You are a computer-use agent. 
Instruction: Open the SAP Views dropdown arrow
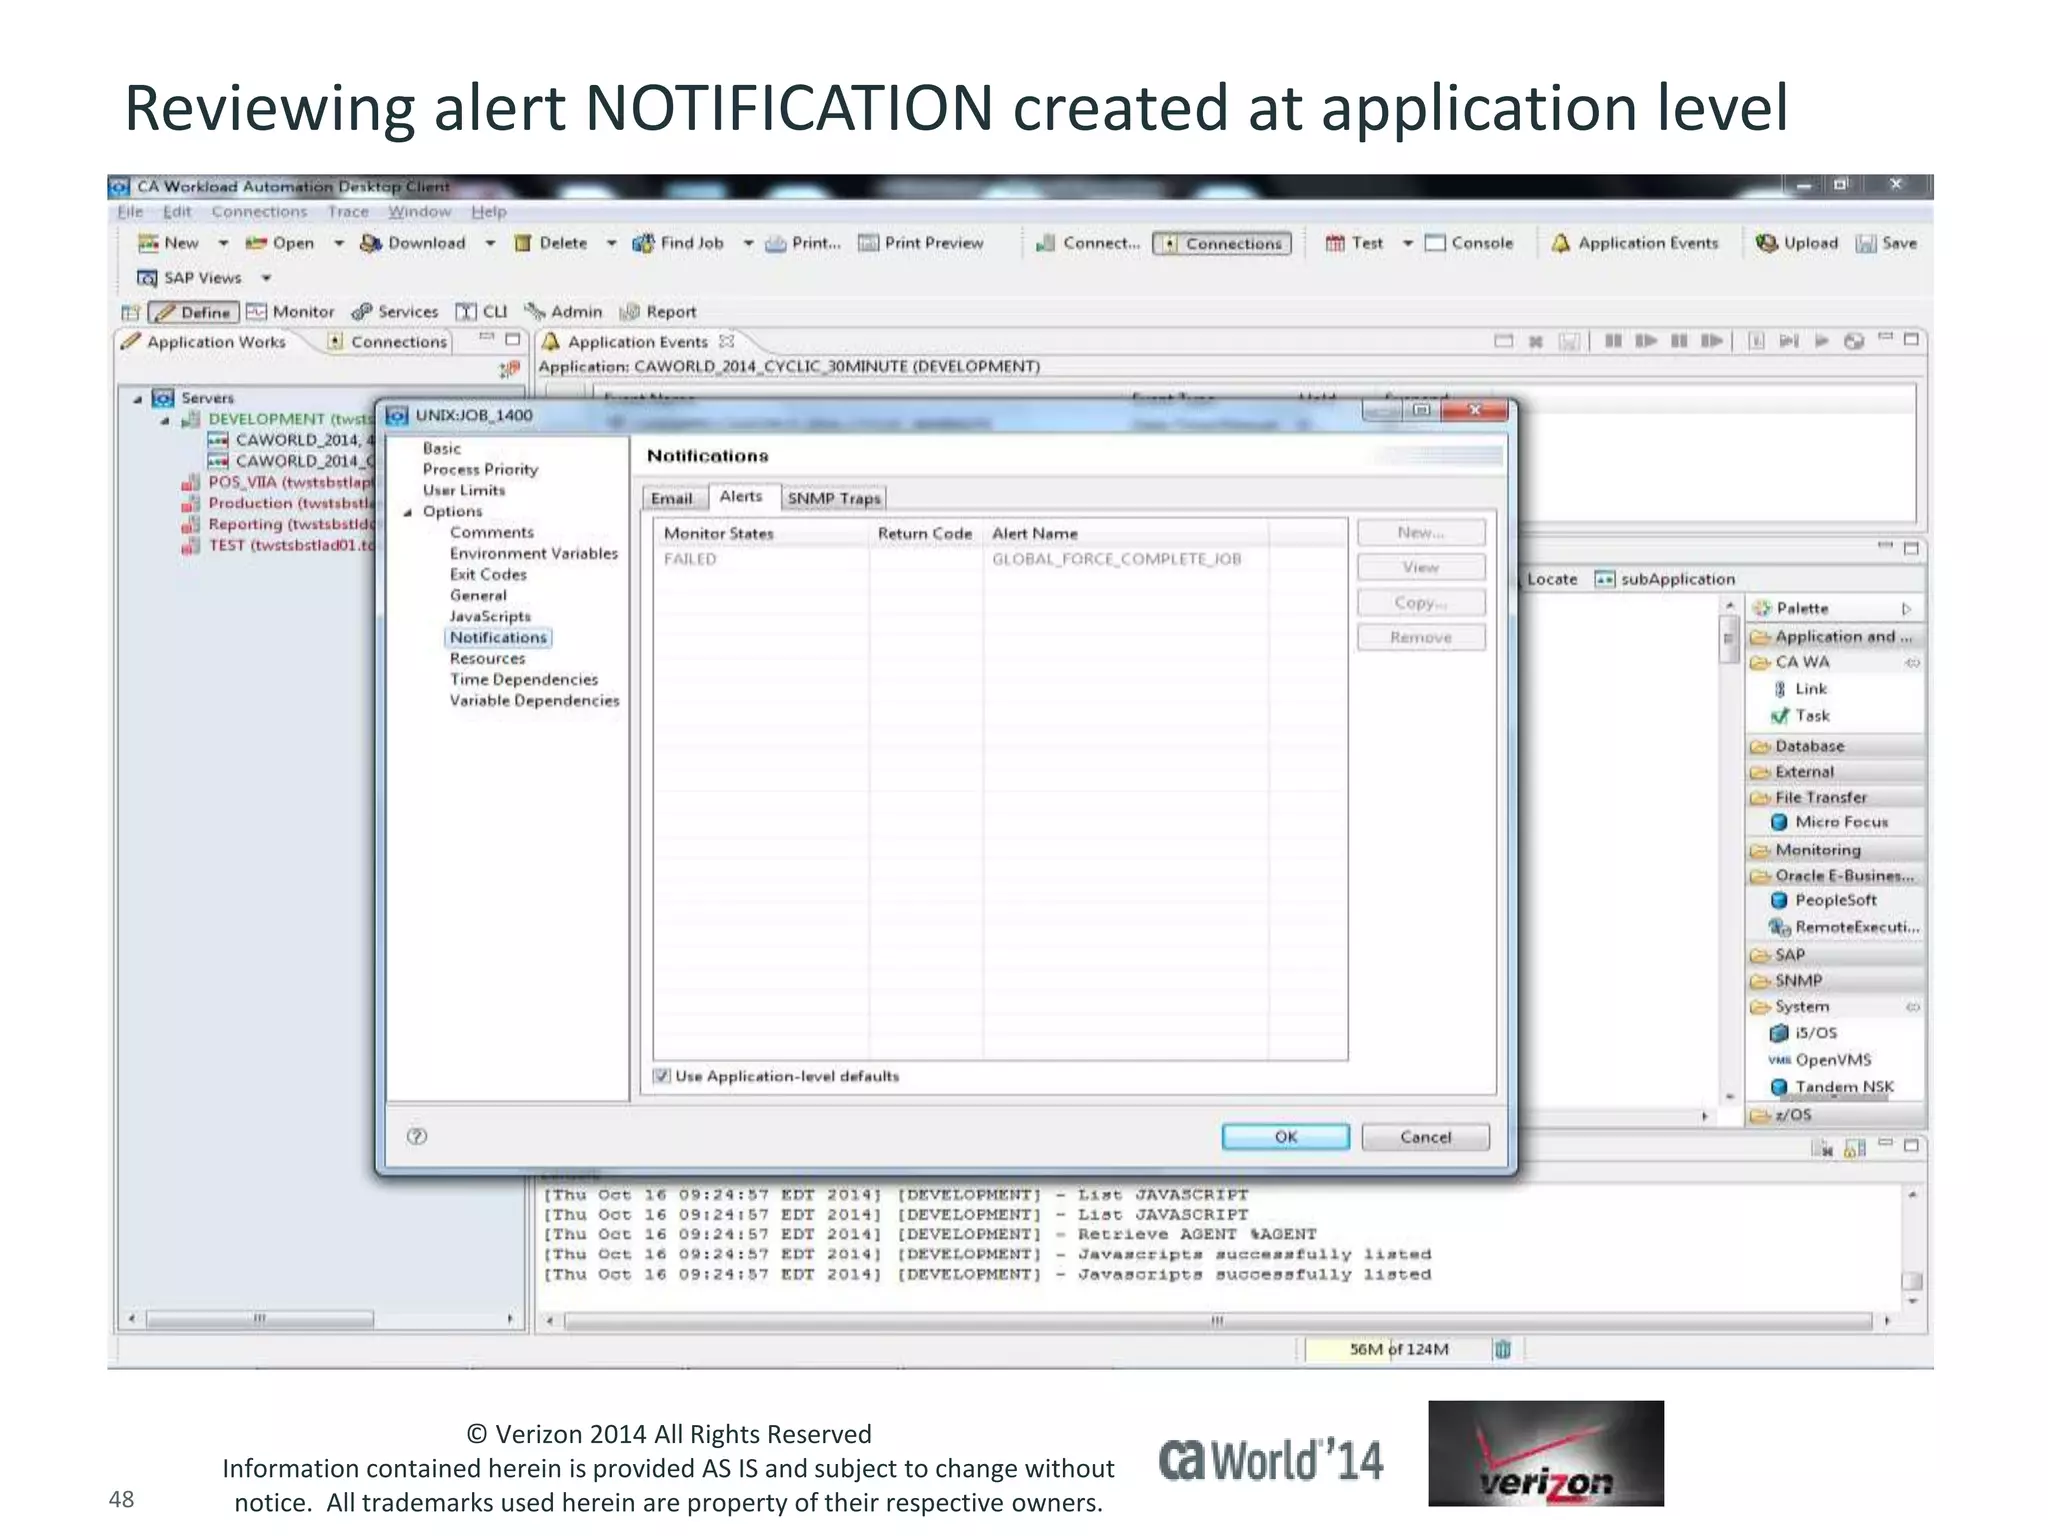pos(266,278)
